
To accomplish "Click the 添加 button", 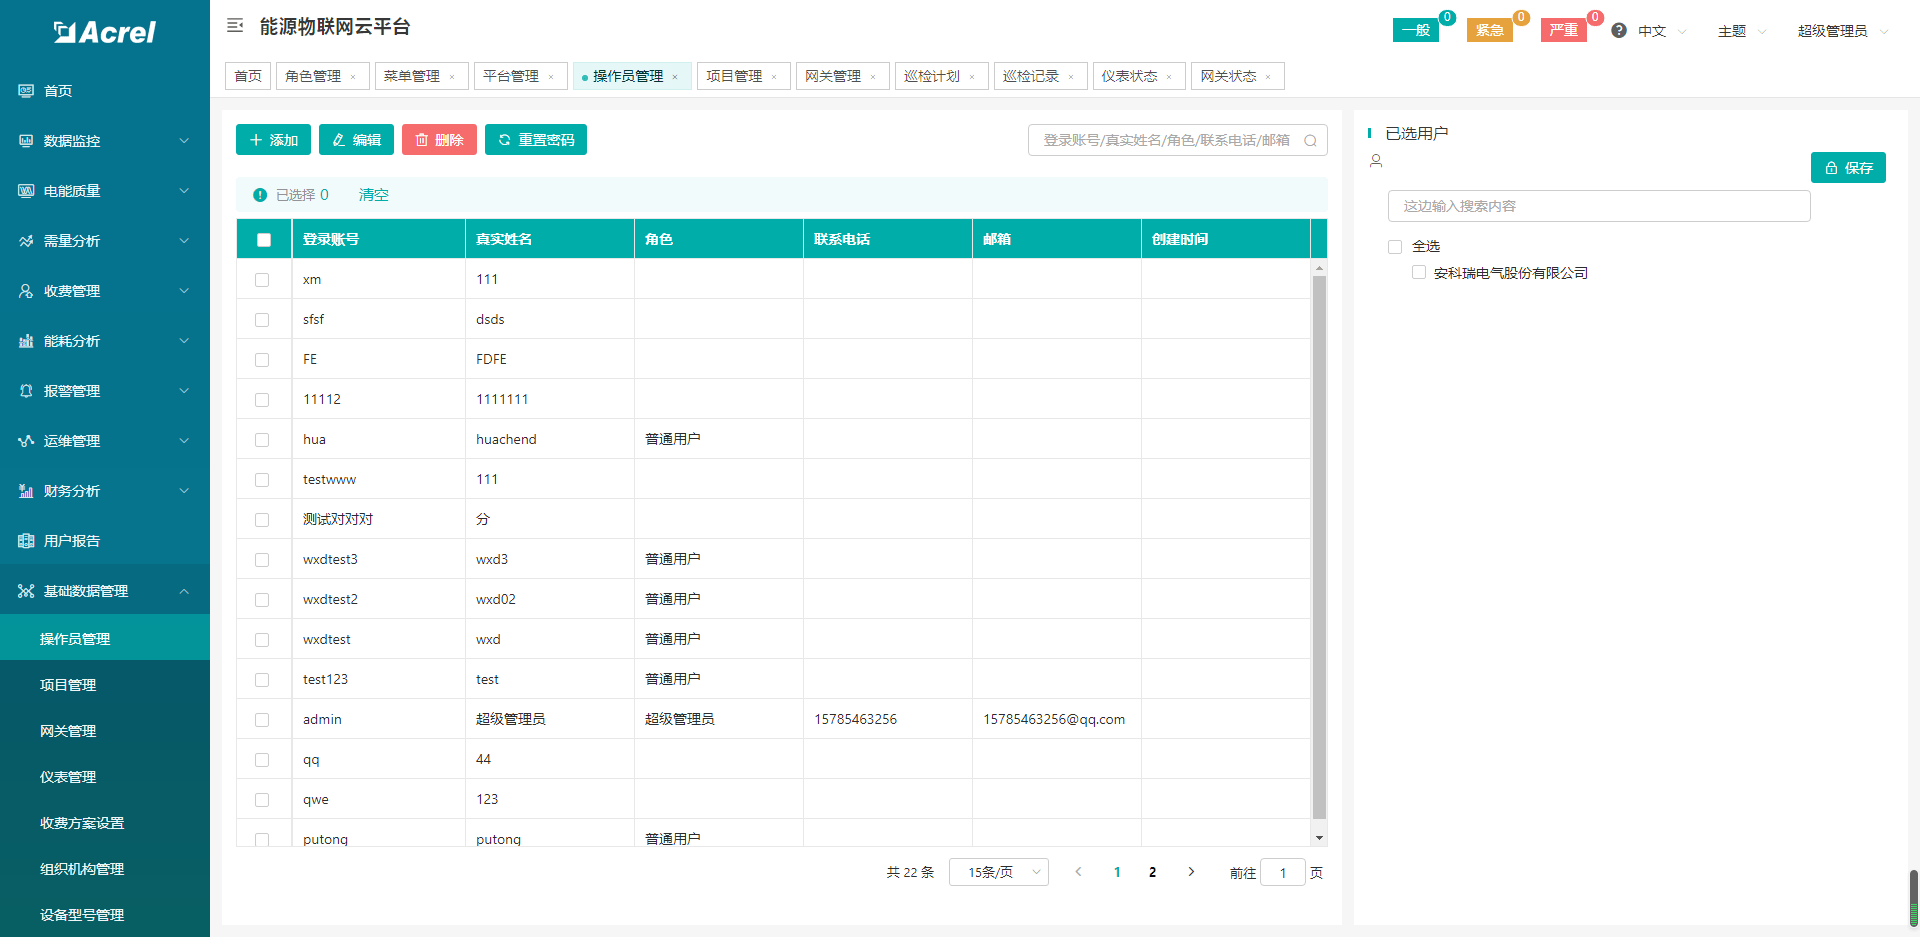I will point(273,140).
